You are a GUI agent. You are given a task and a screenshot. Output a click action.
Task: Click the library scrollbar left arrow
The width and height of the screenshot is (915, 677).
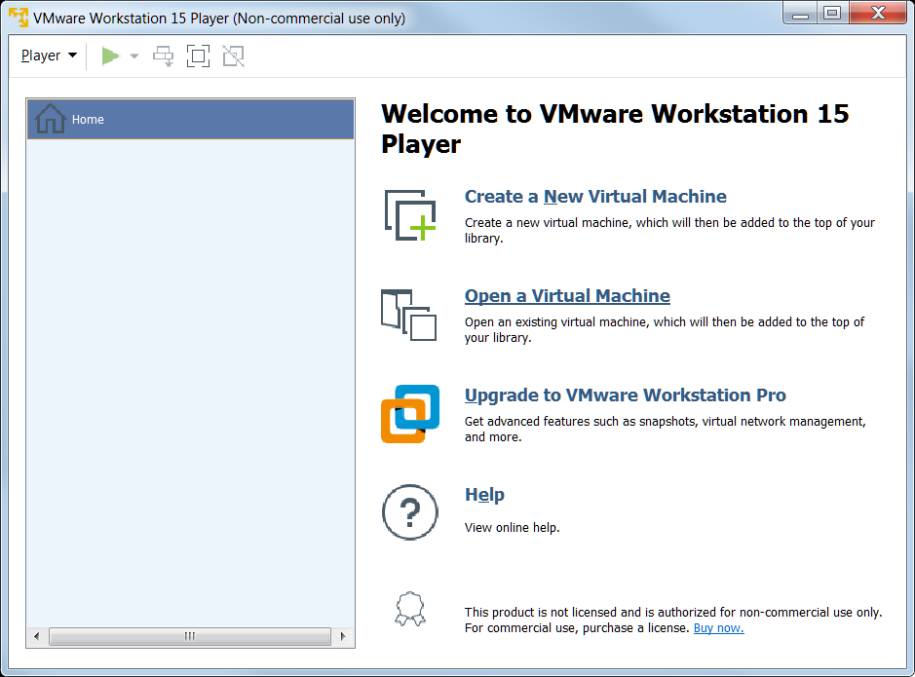37,636
